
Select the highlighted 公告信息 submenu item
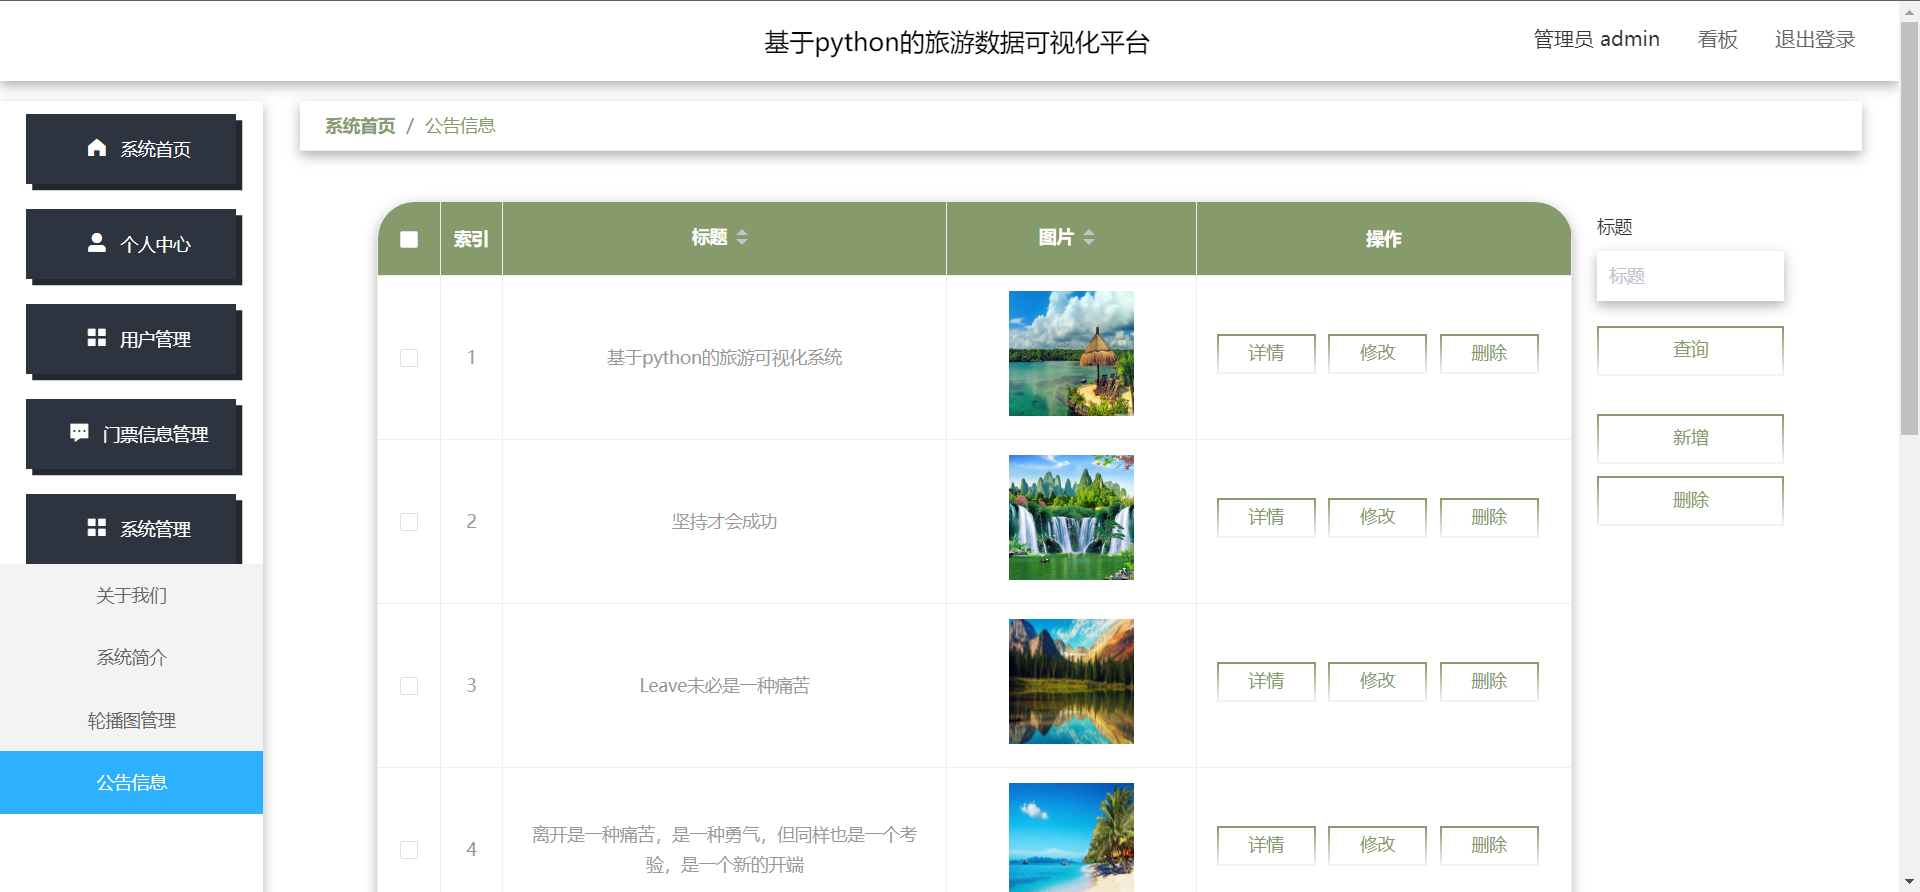click(131, 783)
